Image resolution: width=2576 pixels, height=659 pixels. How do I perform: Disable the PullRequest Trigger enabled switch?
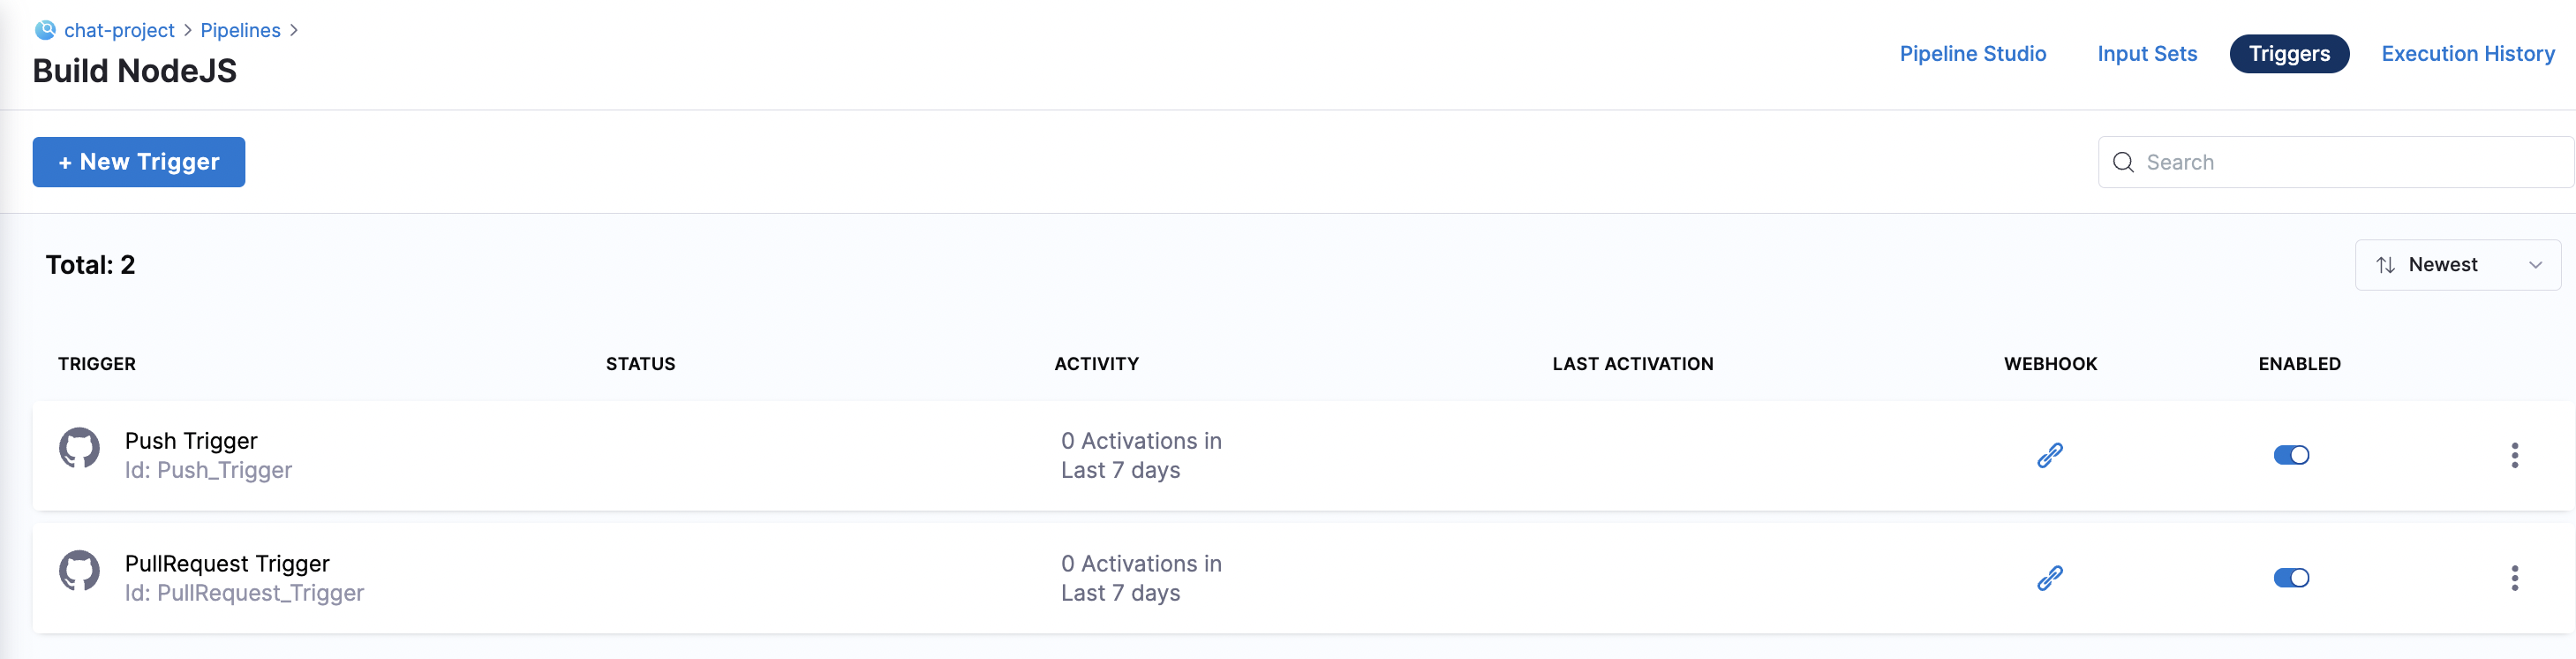2291,578
